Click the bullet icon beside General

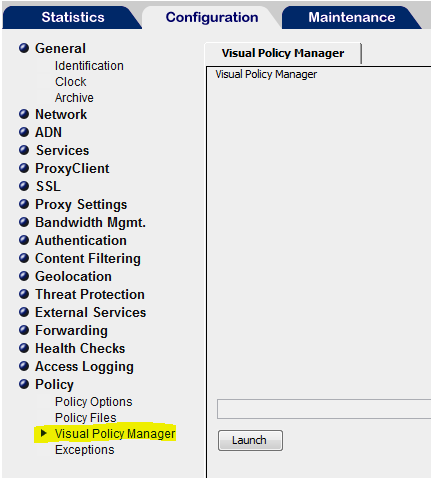tap(24, 48)
